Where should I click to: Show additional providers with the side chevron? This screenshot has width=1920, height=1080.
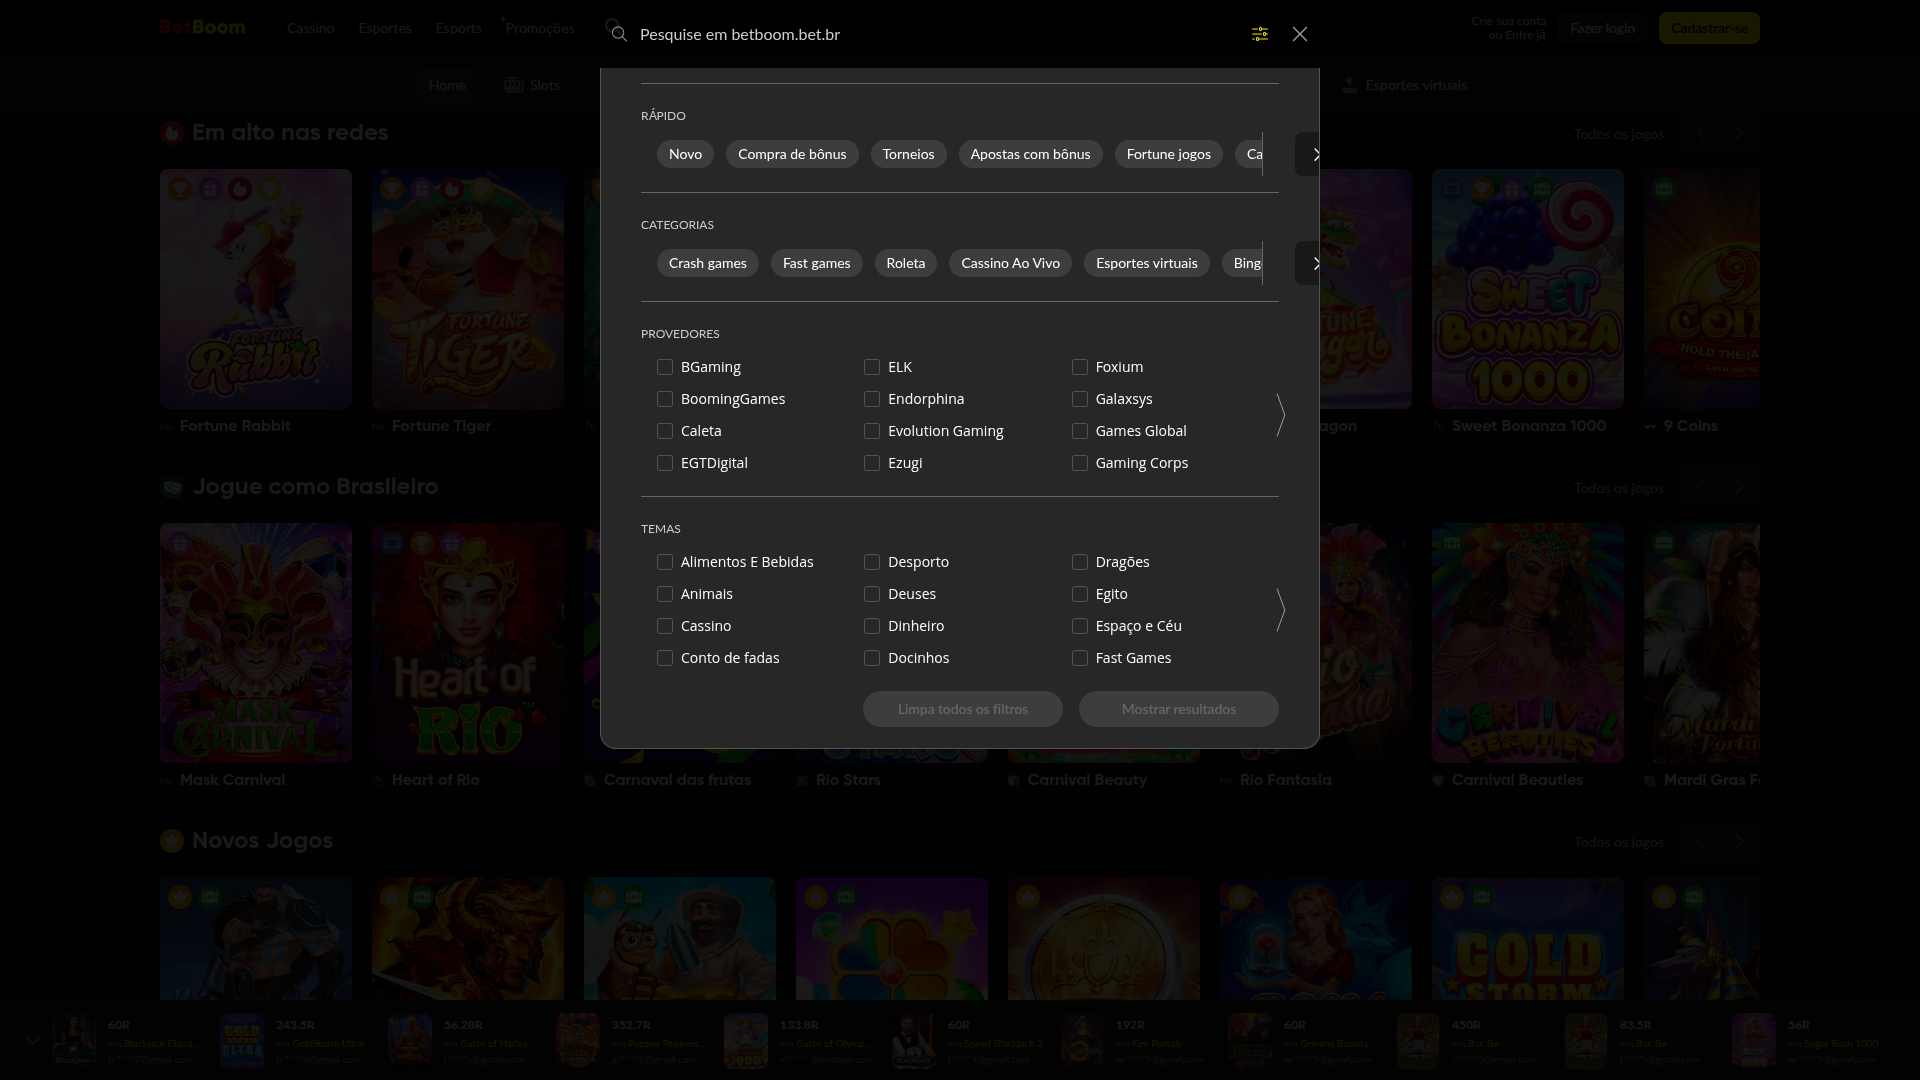[x=1281, y=415]
